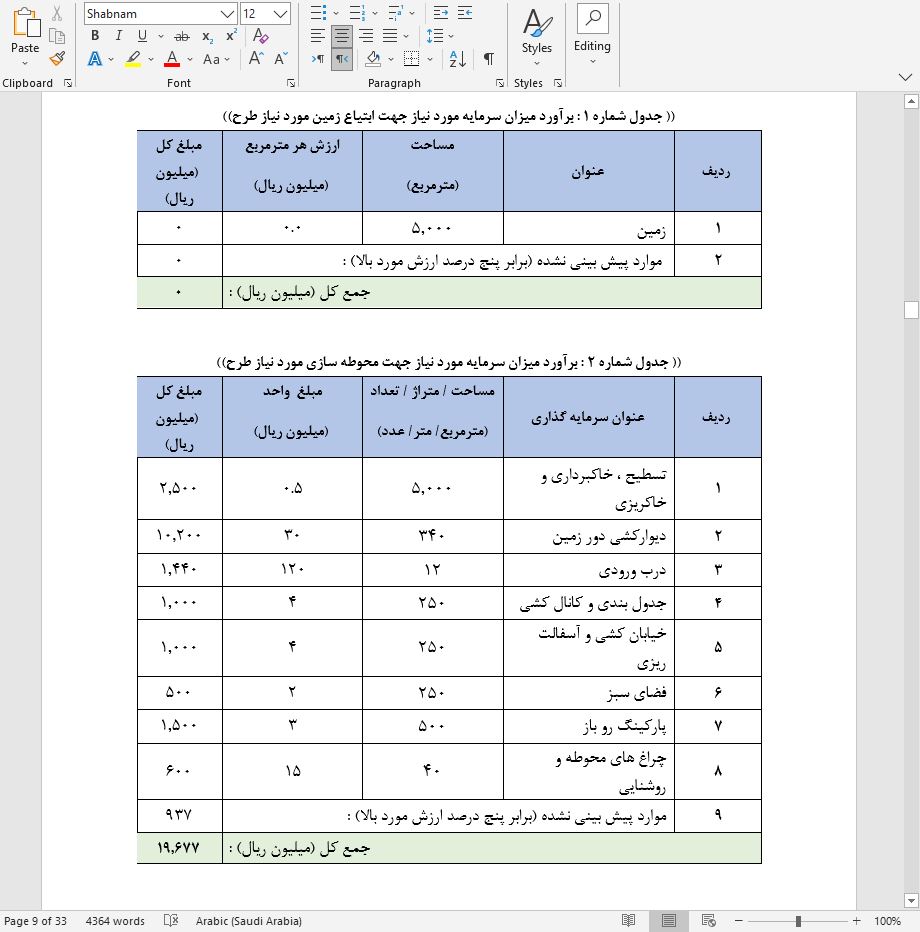This screenshot has height=932, width=920.
Task: Set right-to-left text direction
Action: (x=342, y=59)
